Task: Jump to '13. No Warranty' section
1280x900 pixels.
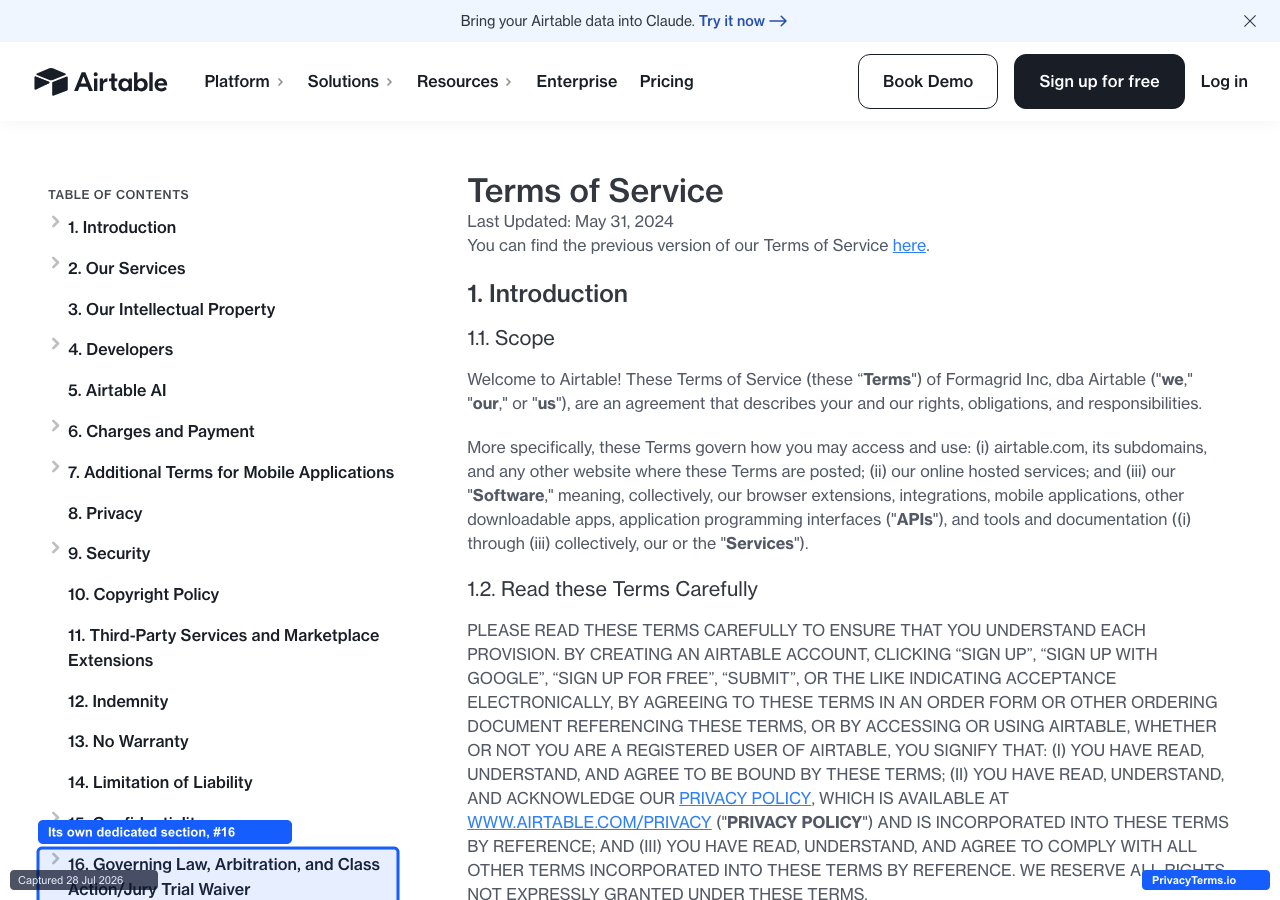Action: coord(128,741)
